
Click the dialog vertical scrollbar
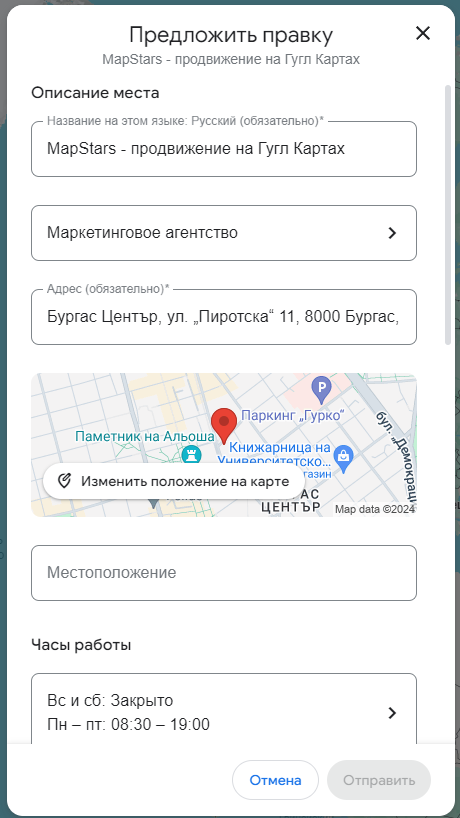click(448, 214)
